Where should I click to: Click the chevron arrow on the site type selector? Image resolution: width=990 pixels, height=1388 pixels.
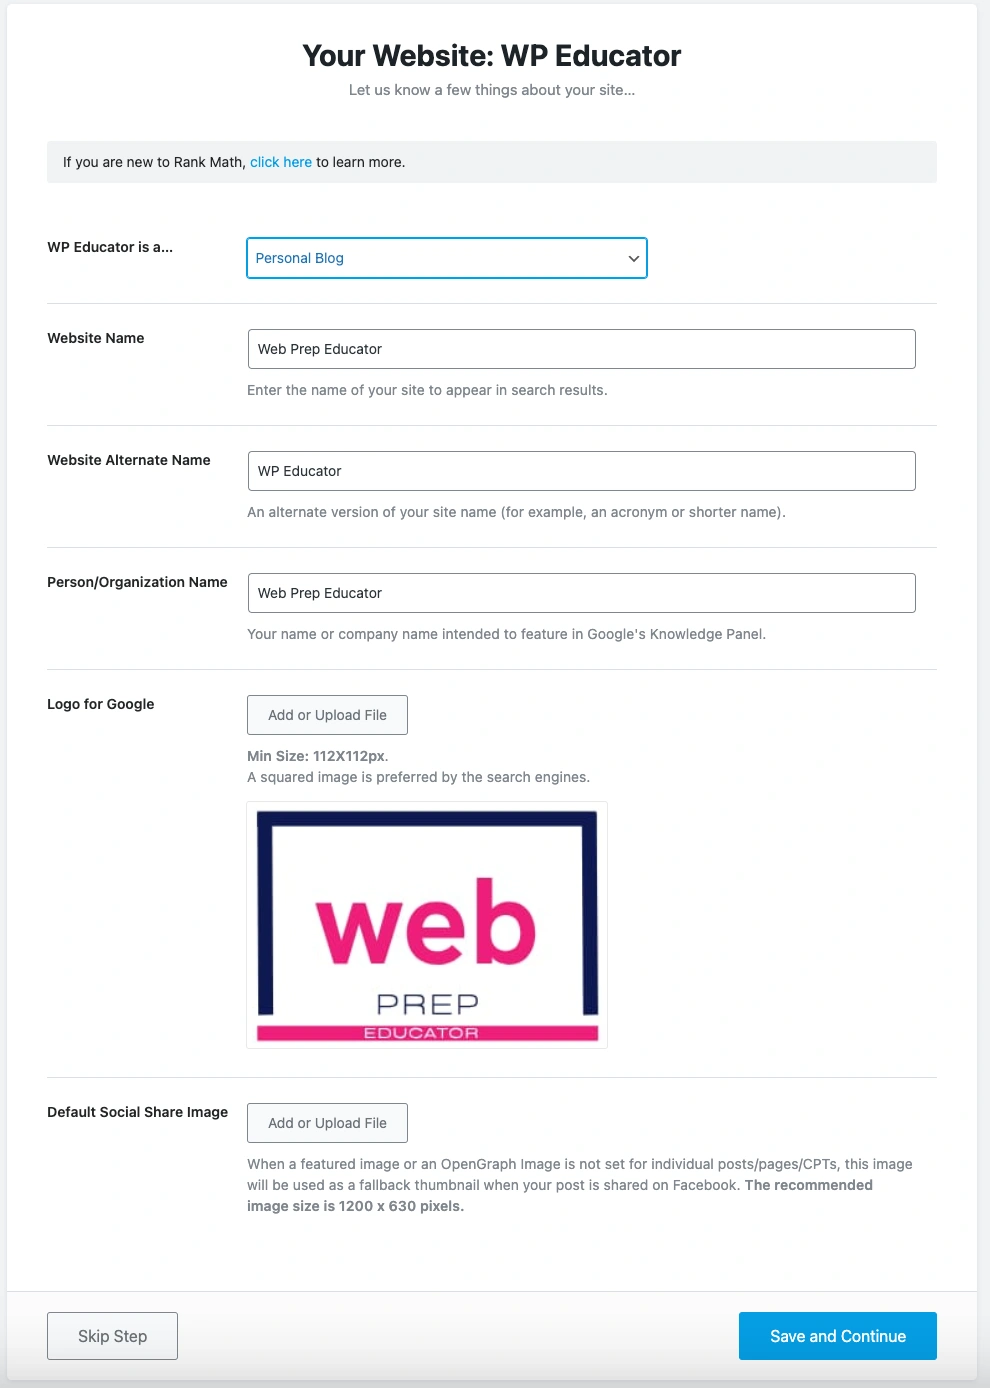pyautogui.click(x=633, y=258)
